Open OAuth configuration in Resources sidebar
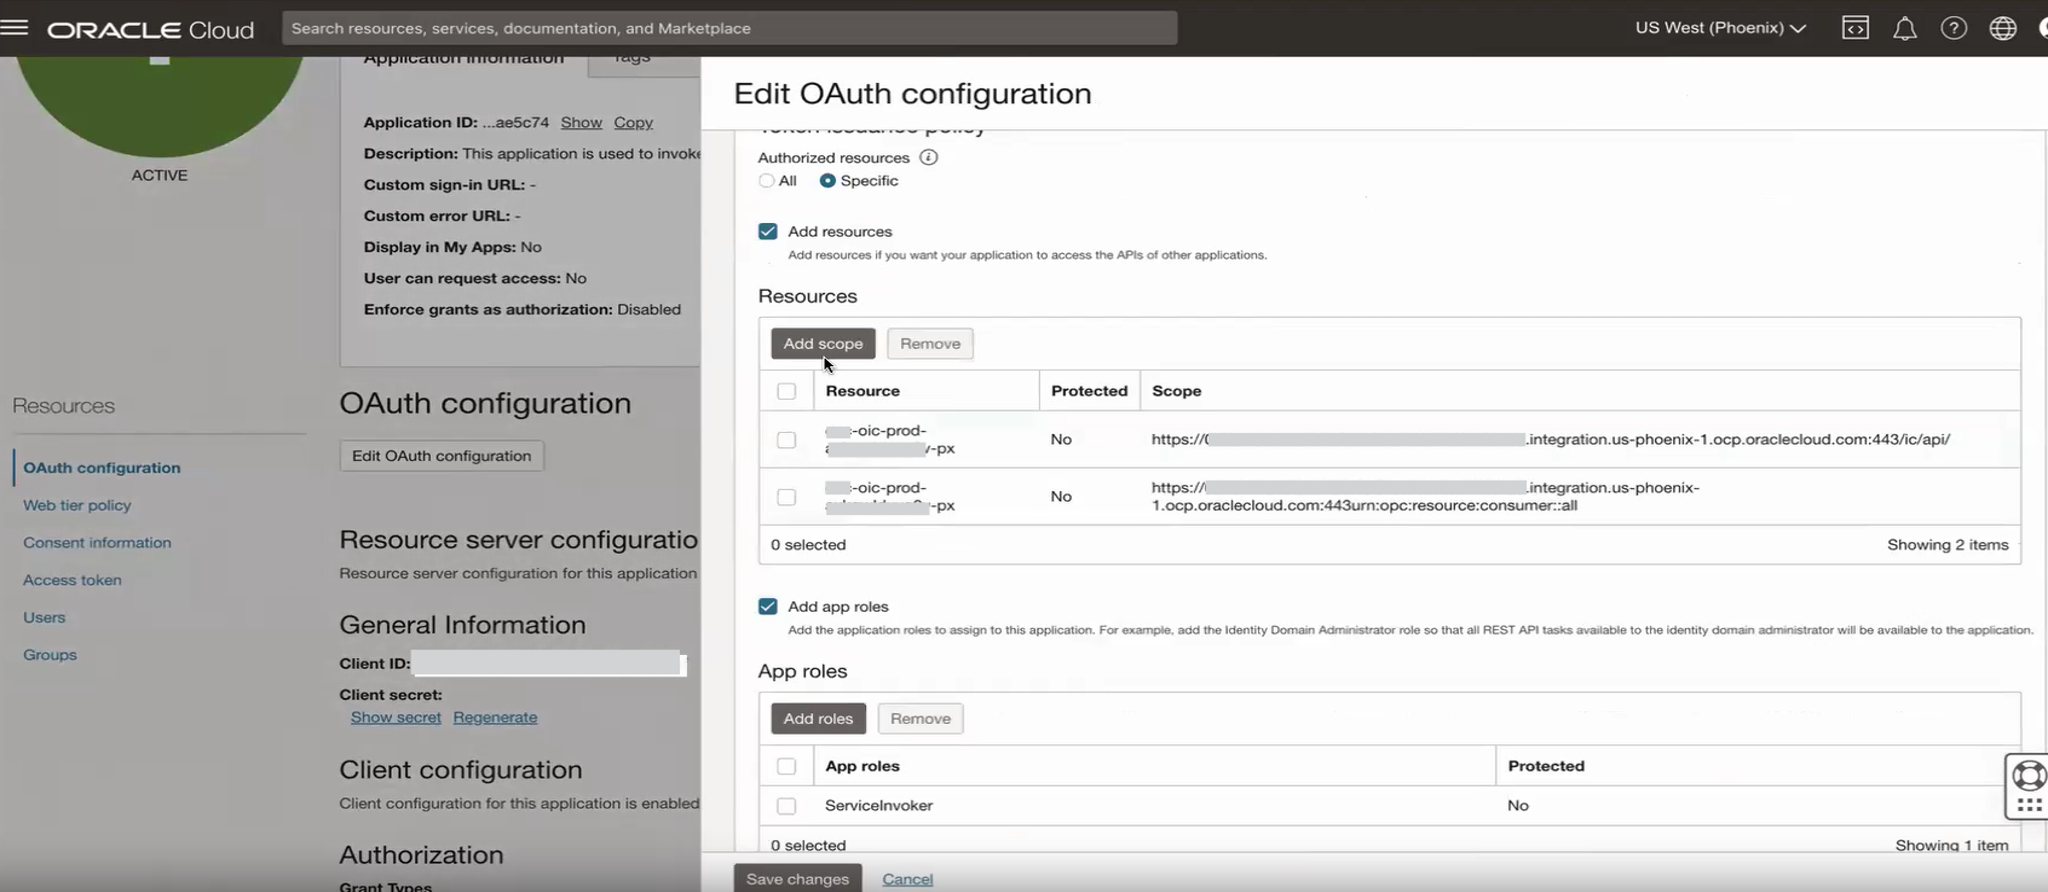Screen dimensions: 2048x892 click(x=102, y=467)
